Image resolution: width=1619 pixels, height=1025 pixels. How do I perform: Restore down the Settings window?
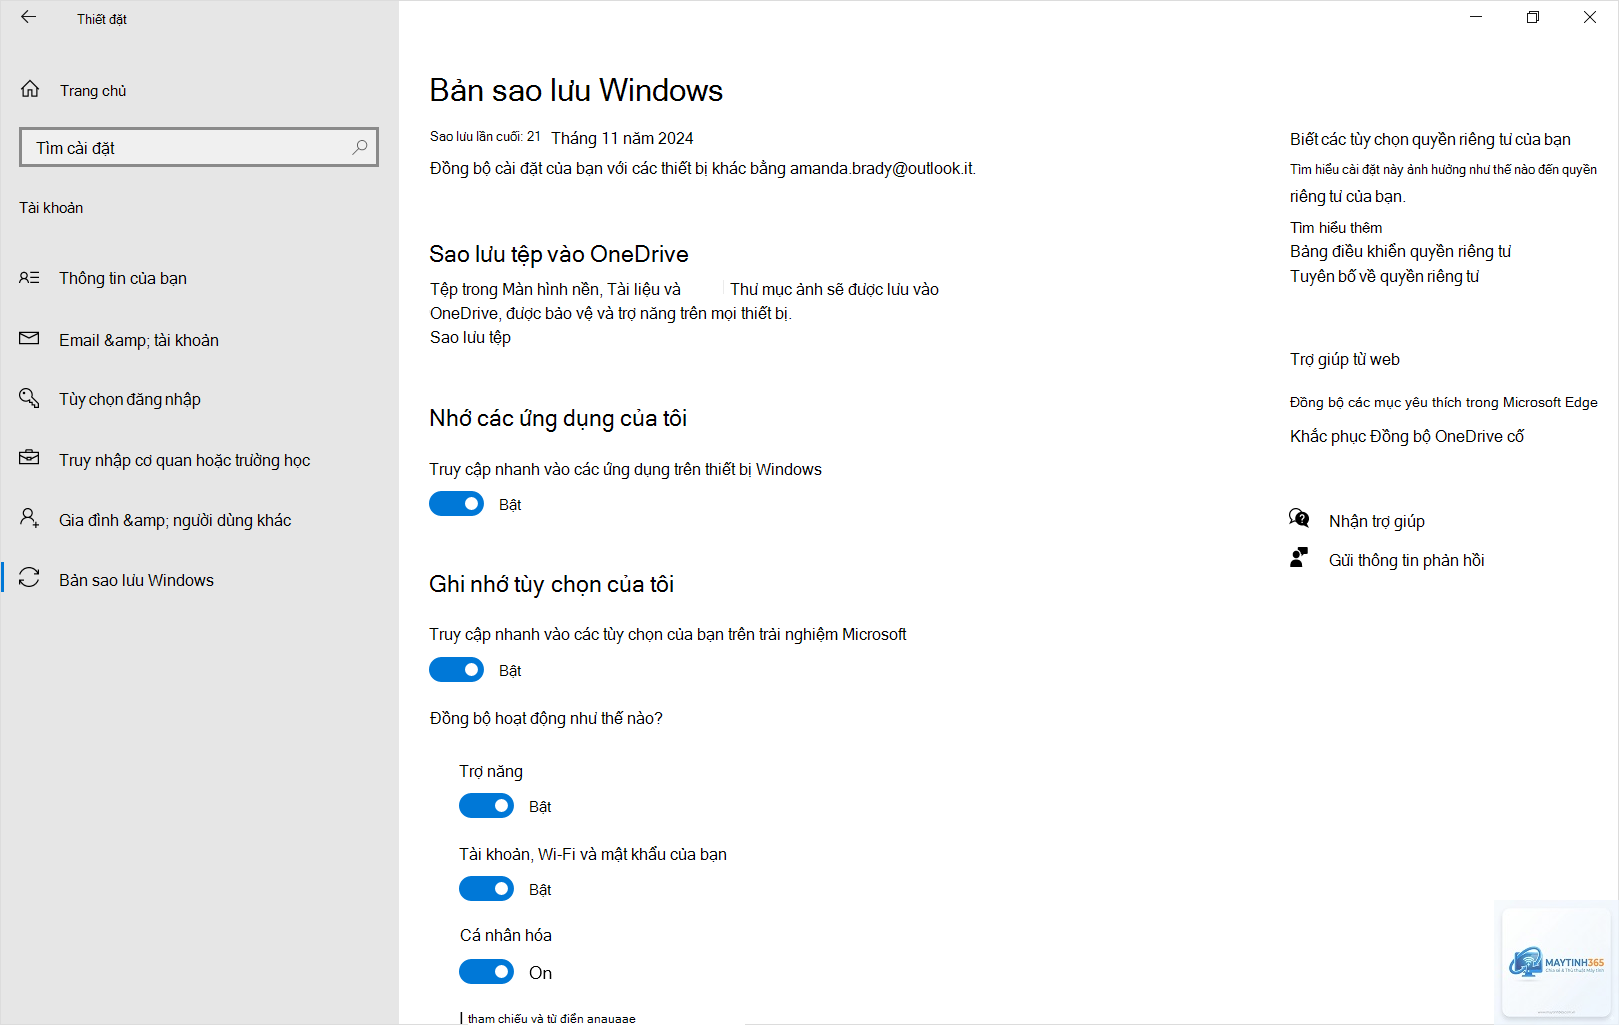(x=1533, y=17)
